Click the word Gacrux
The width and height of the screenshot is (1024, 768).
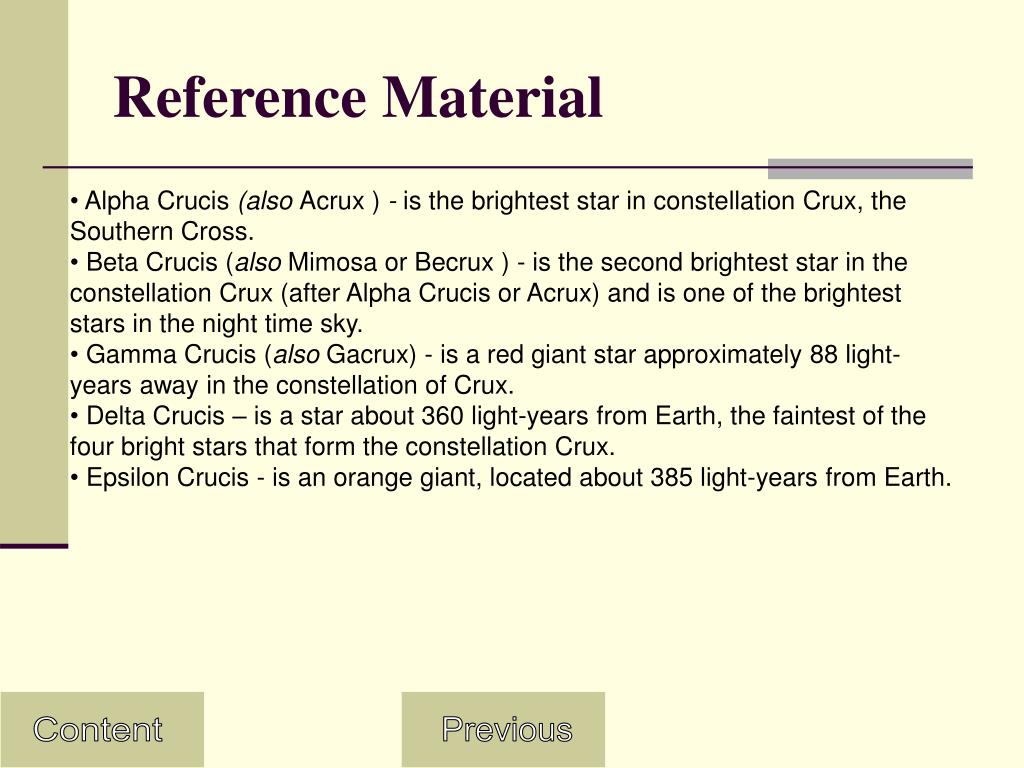(367, 354)
